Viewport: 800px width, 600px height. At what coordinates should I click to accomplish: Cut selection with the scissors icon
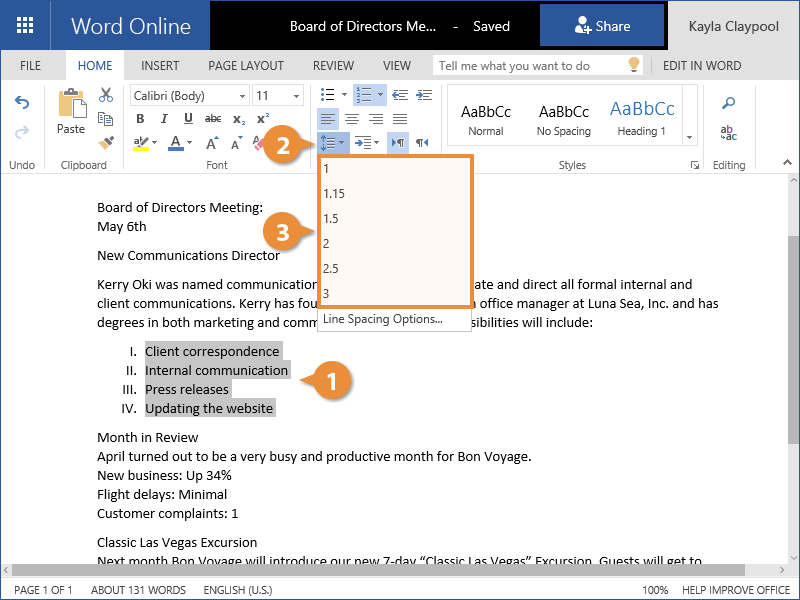[106, 95]
